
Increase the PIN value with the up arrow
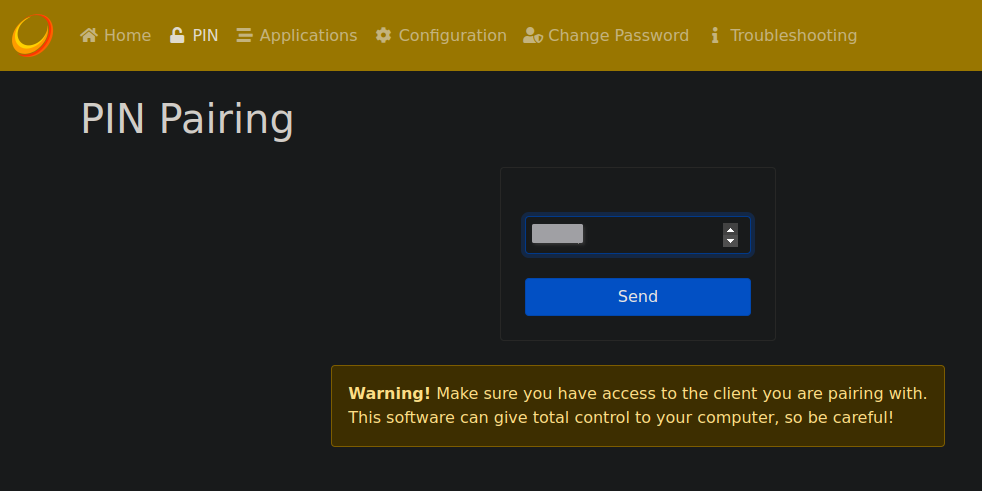(730, 229)
